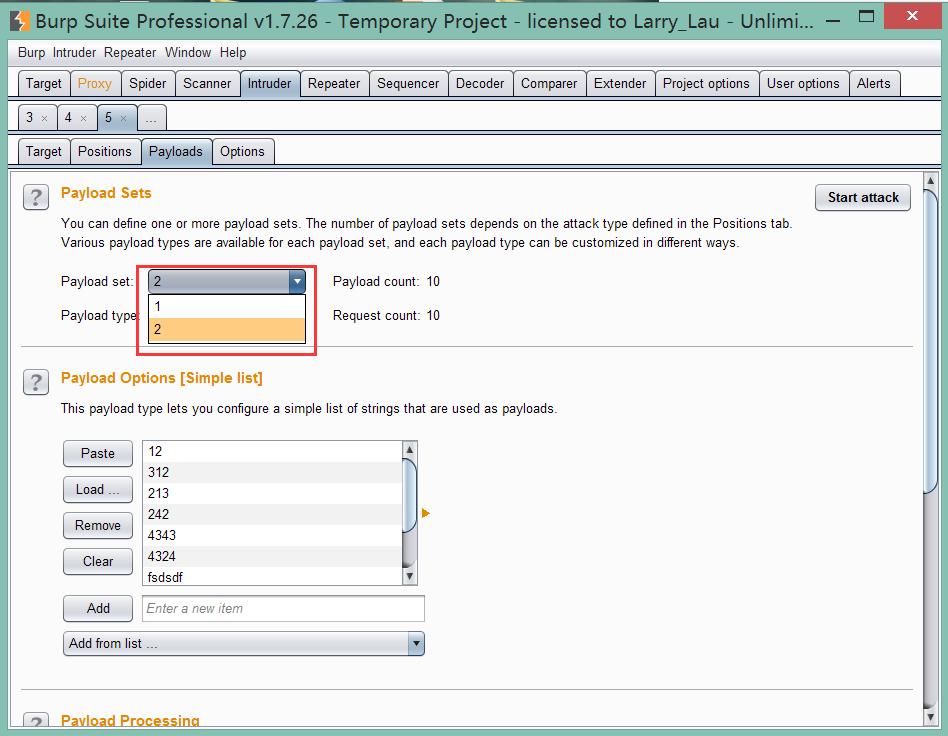Minimize the Burp Suite window
The height and width of the screenshot is (736, 948).
tap(833, 21)
